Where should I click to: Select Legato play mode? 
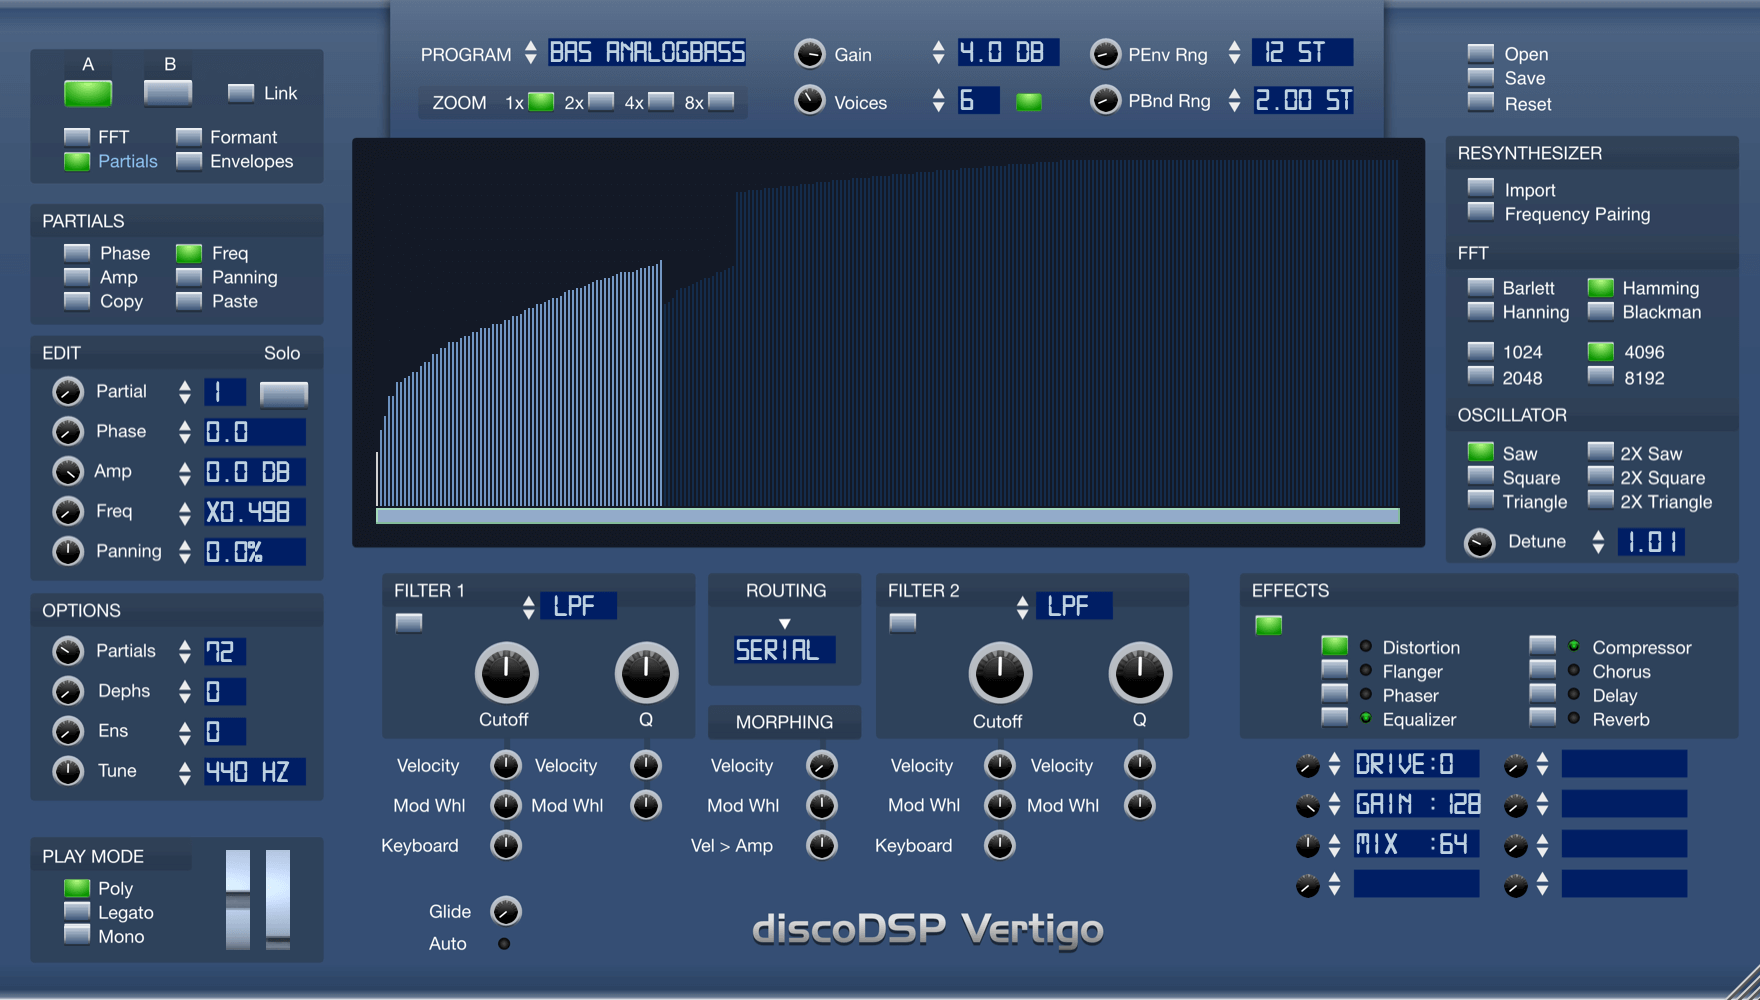click(77, 911)
